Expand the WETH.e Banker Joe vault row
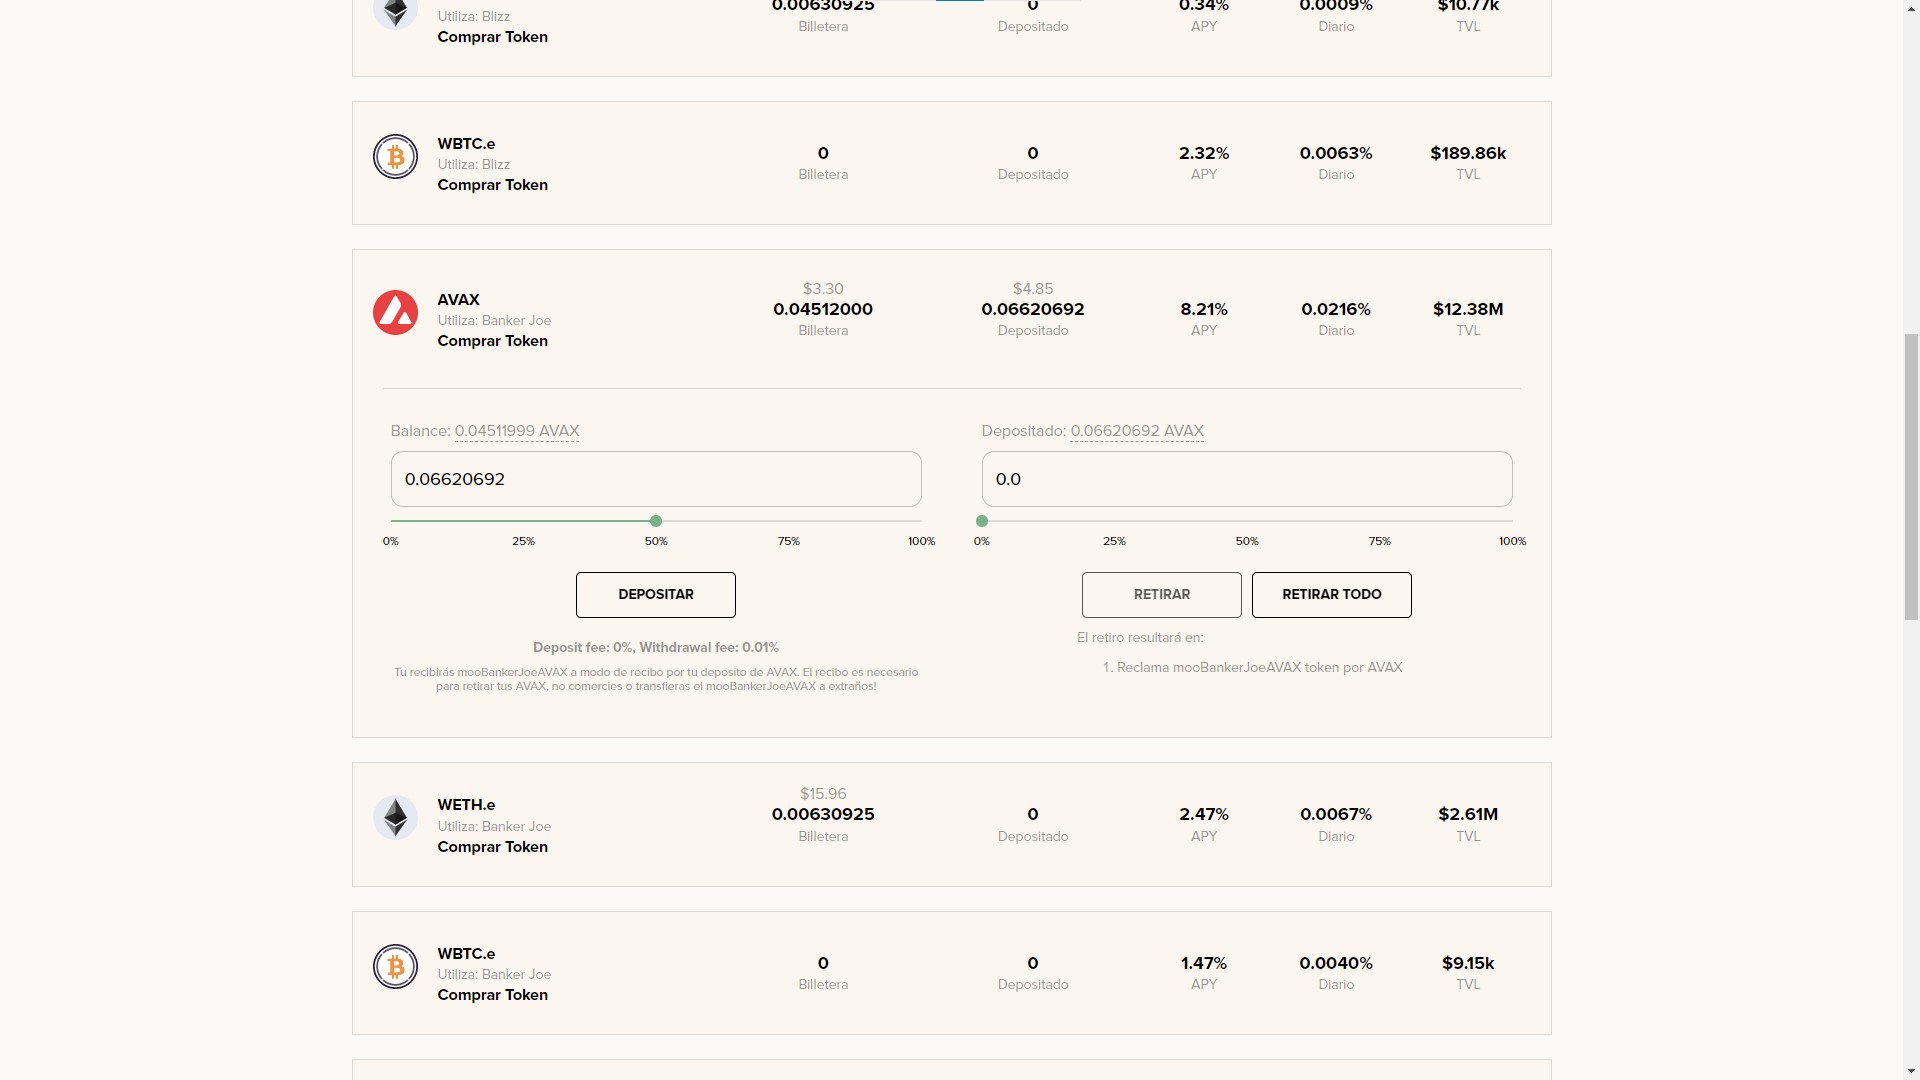The image size is (1920, 1080). [x=952, y=825]
